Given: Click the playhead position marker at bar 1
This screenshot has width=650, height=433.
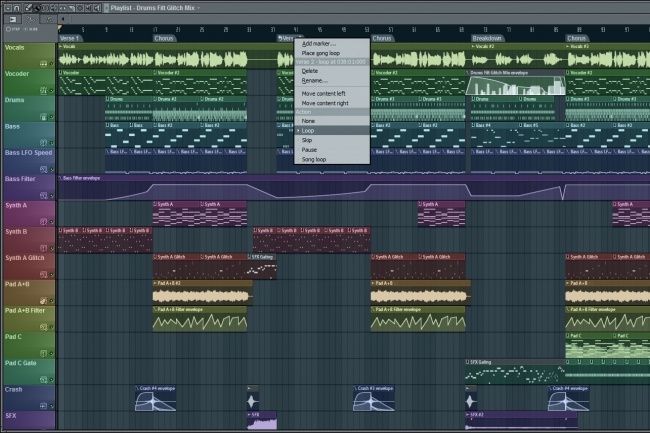Looking at the screenshot, I should click(60, 29).
